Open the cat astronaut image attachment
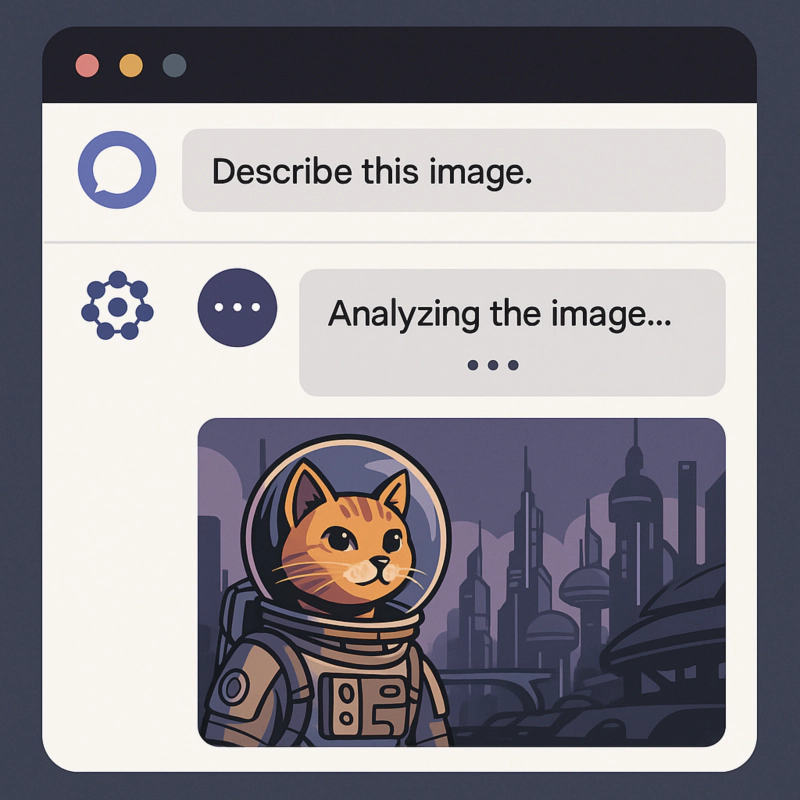 click(462, 582)
